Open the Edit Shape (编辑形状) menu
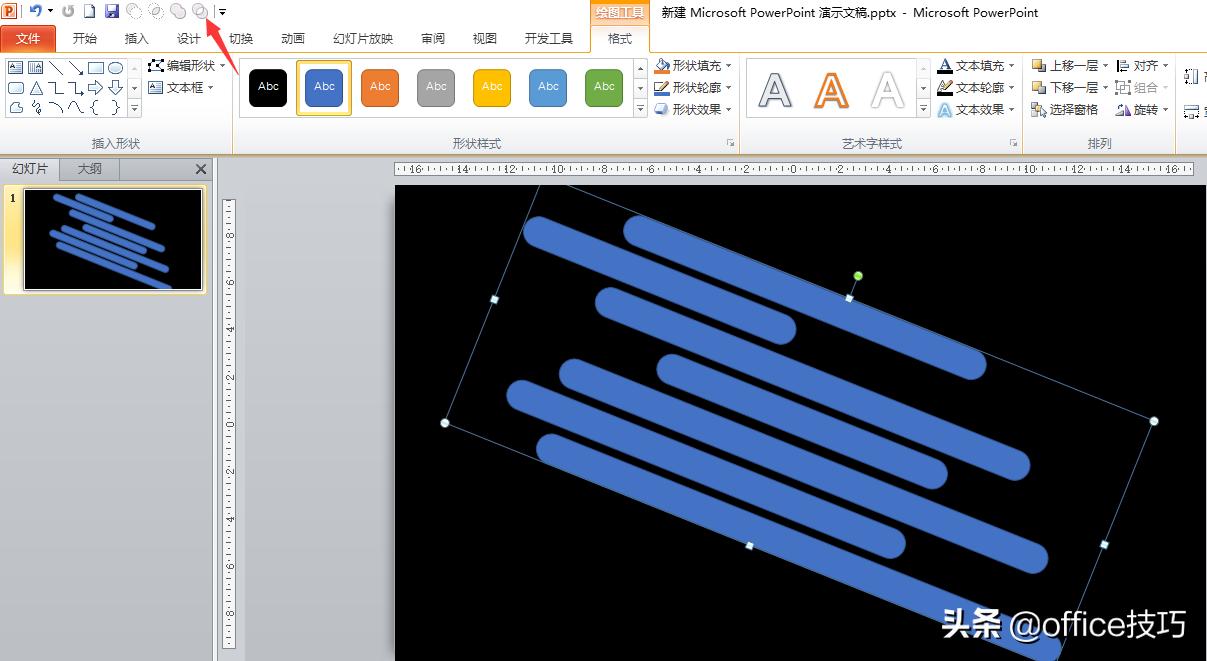1207x661 pixels. 182,65
